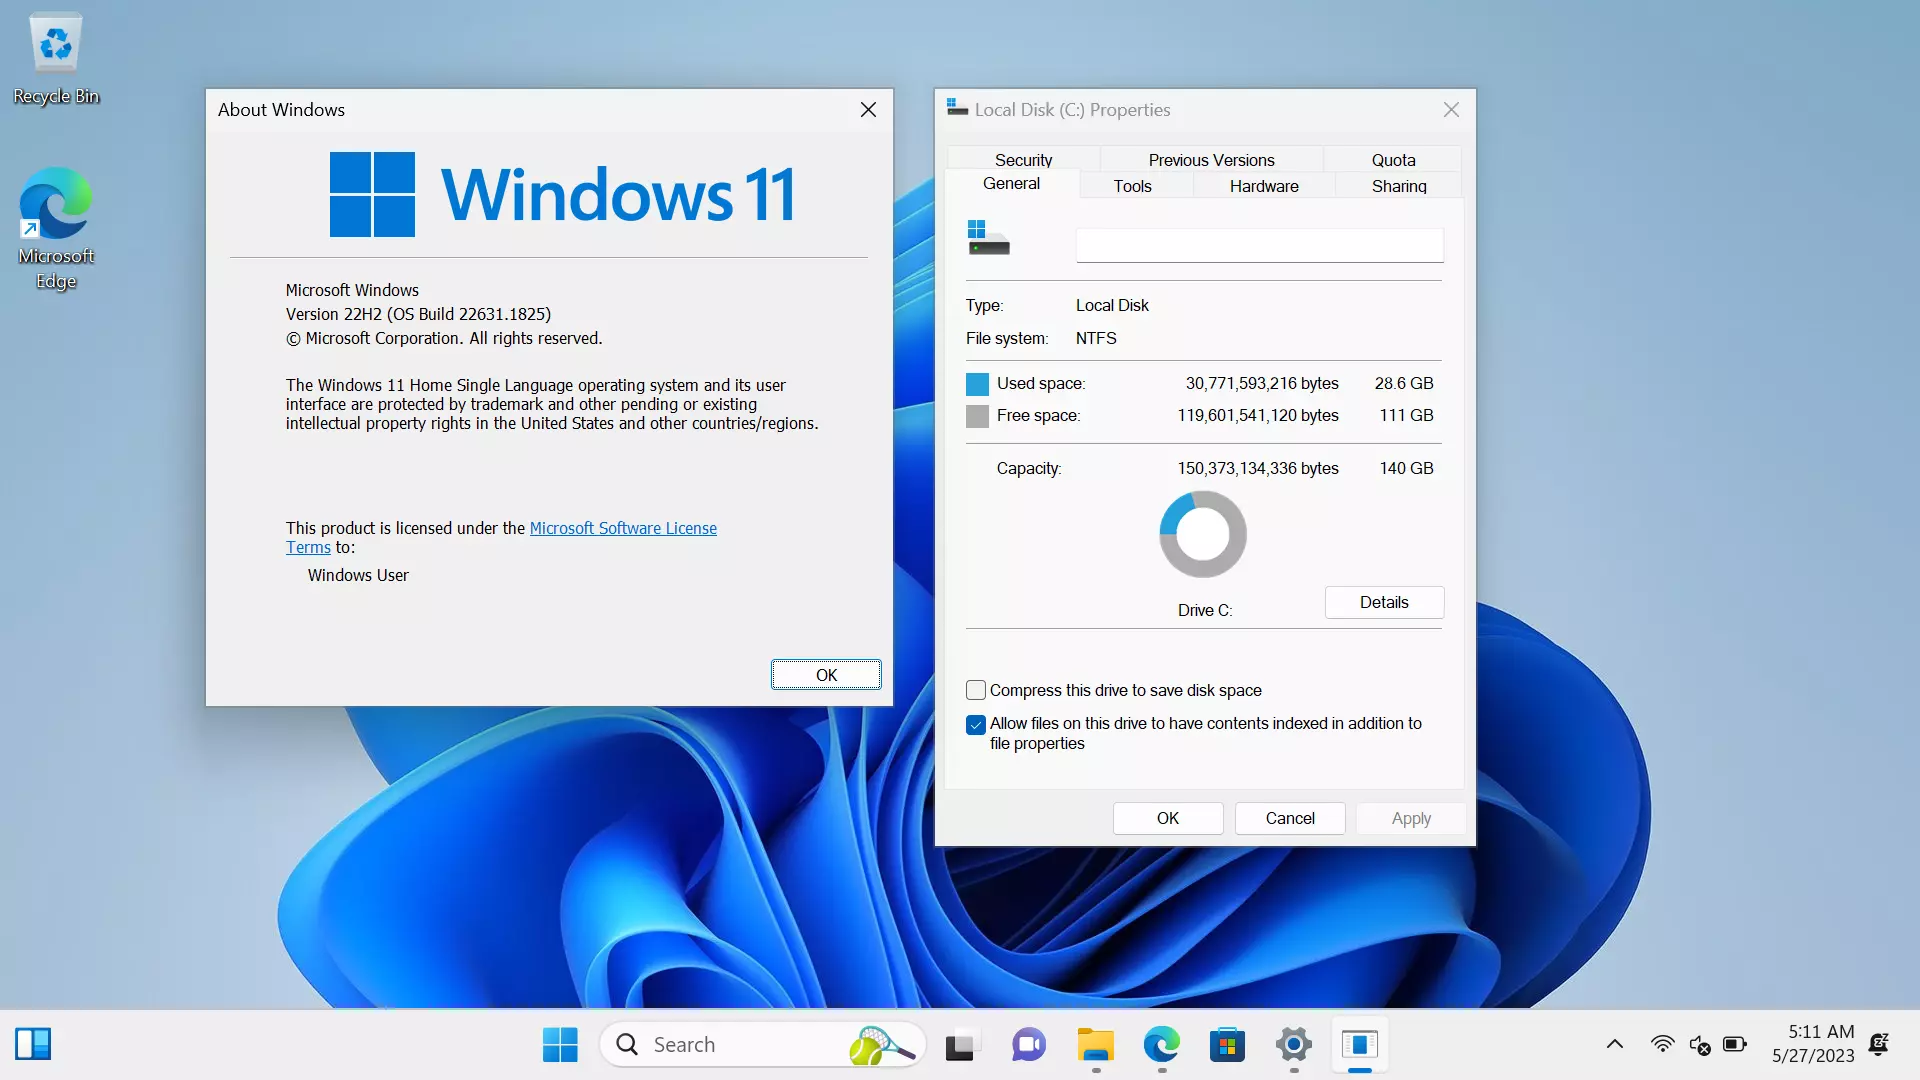This screenshot has height=1080, width=1920.
Task: Open the Windows Start menu
Action: point(560,1044)
